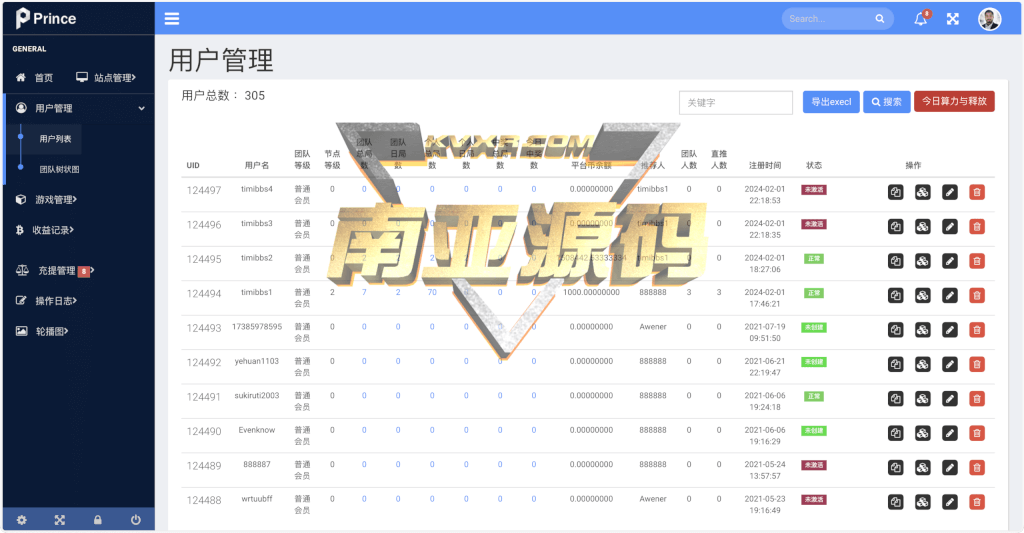
Task: Edit user timibbs2 with pencil icon
Action: pos(950,261)
